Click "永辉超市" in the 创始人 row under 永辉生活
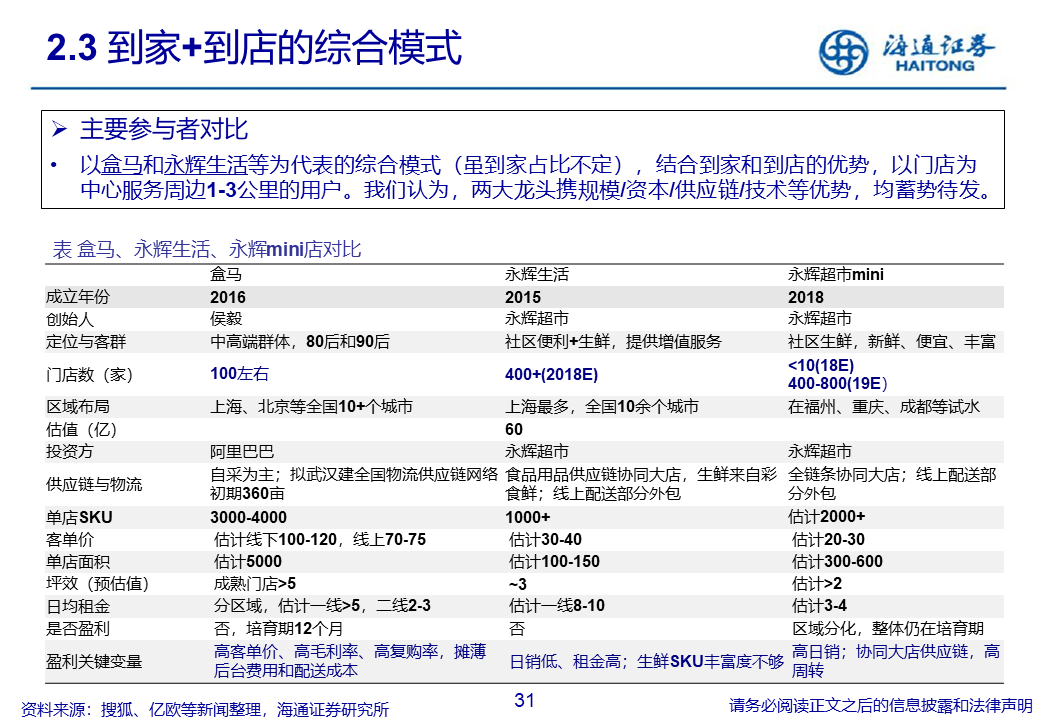Image resolution: width=1040 pixels, height=720 pixels. point(537,319)
